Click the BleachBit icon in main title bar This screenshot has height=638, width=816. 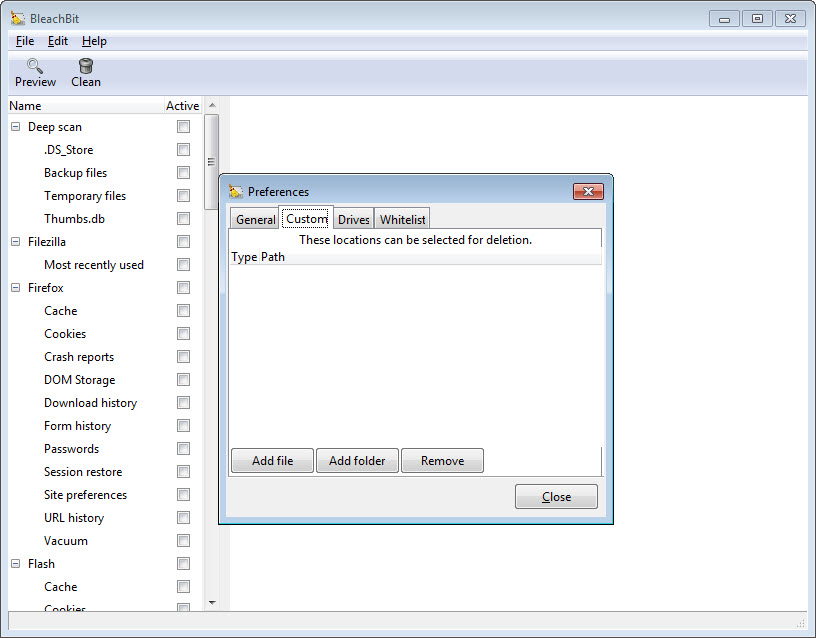coord(18,18)
